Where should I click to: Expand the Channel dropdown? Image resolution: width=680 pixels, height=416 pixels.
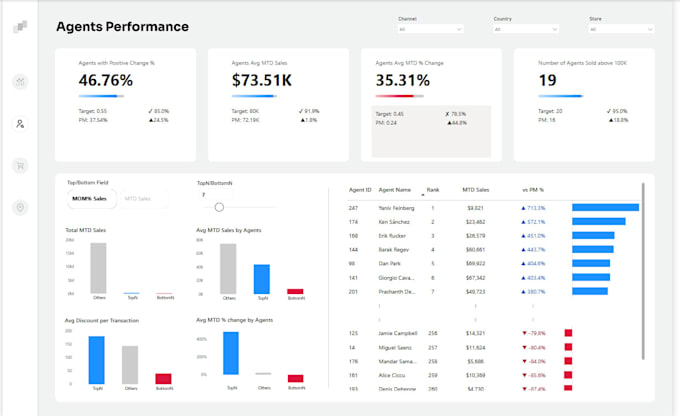tap(430, 29)
